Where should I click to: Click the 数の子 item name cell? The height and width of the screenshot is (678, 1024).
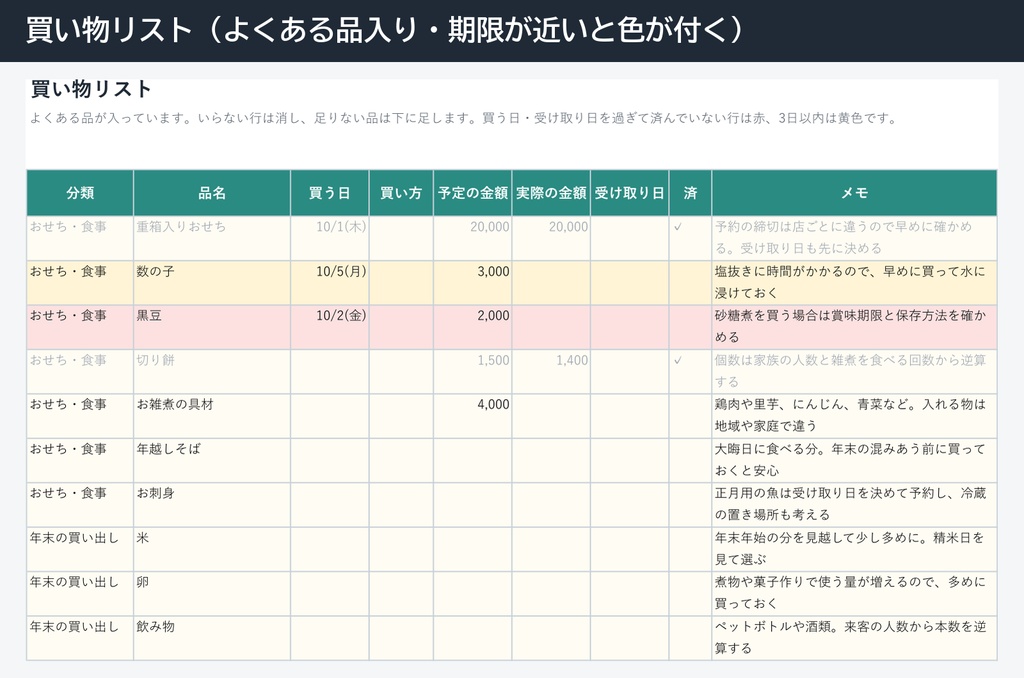tap(212, 283)
